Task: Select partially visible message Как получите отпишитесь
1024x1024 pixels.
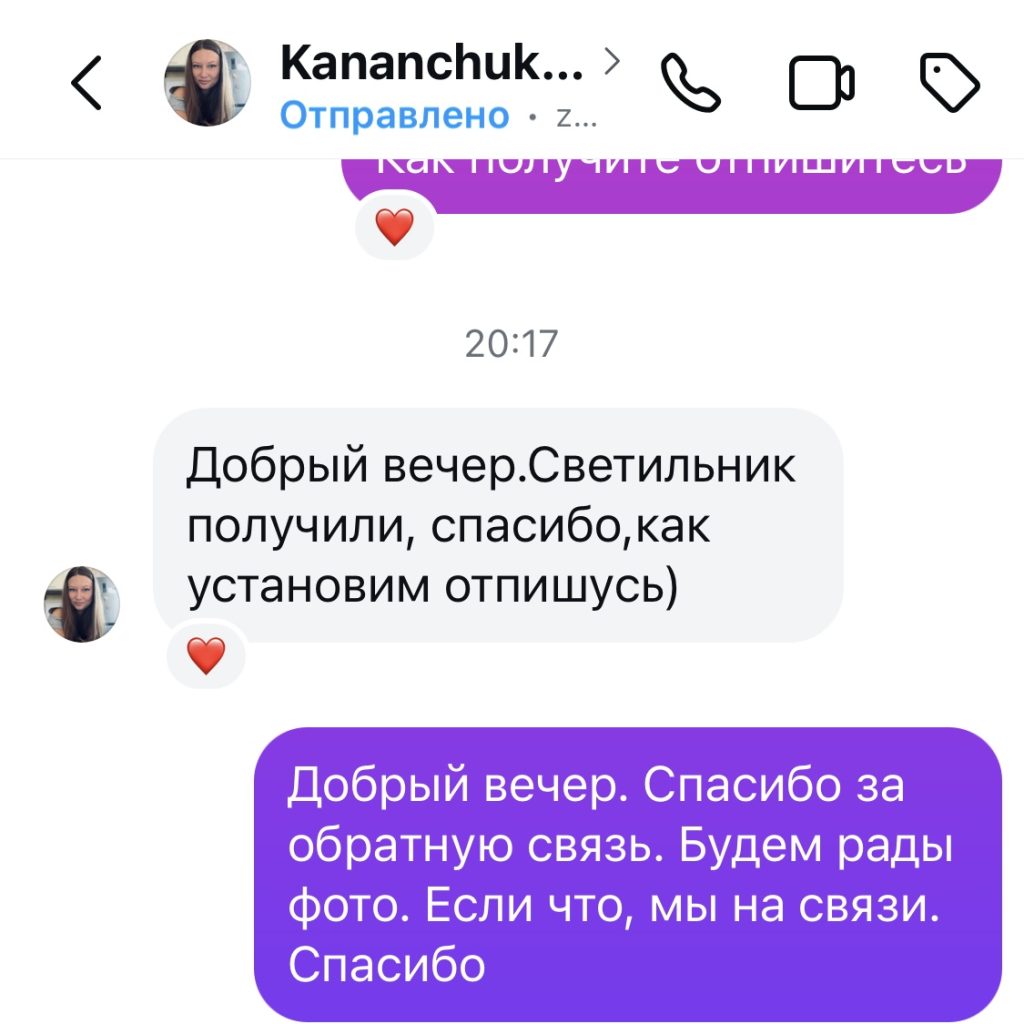Action: (x=671, y=185)
